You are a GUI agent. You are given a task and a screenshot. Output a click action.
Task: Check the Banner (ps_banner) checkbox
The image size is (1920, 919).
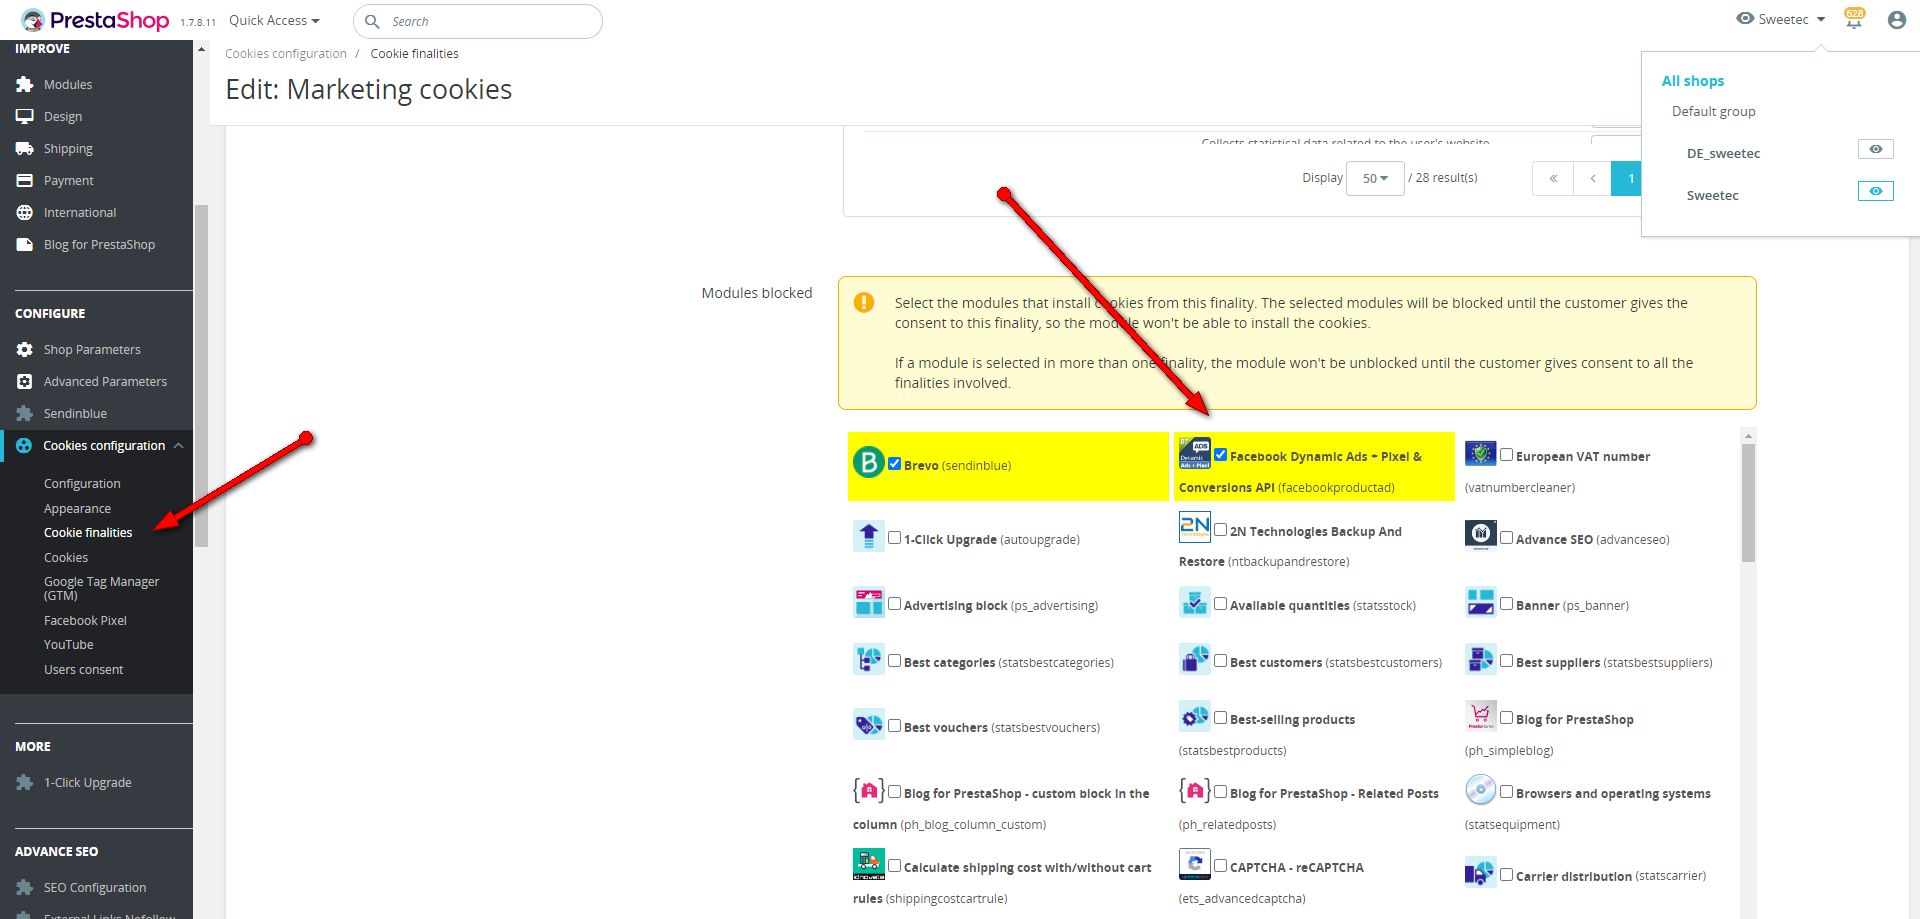point(1507,604)
